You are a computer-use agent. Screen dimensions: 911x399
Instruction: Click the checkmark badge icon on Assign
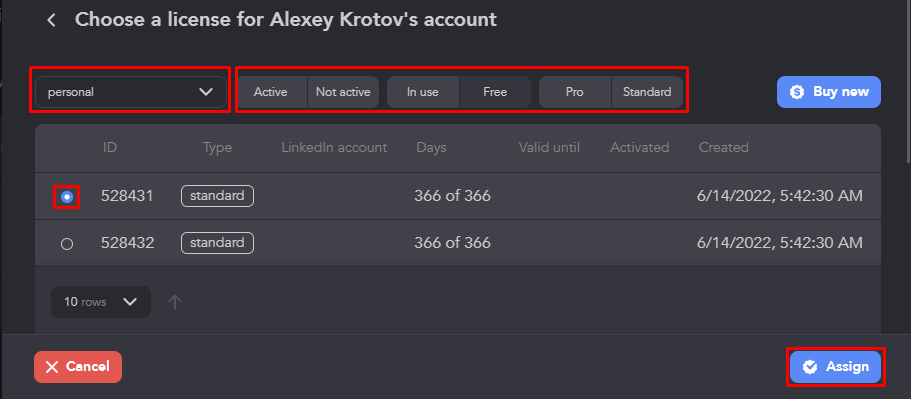coord(810,367)
